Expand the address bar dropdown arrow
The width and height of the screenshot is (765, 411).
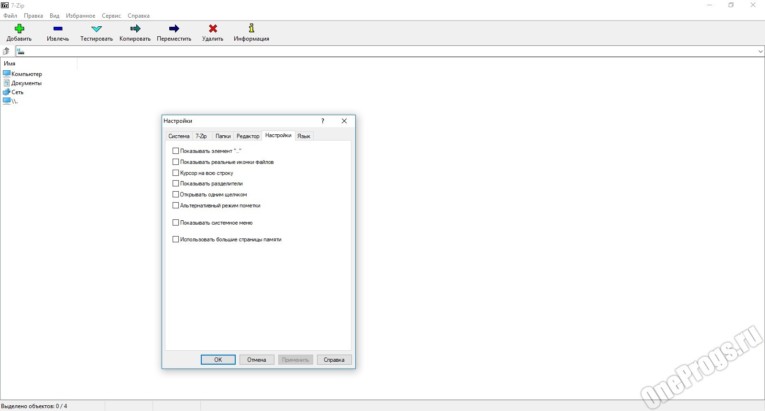tap(760, 51)
